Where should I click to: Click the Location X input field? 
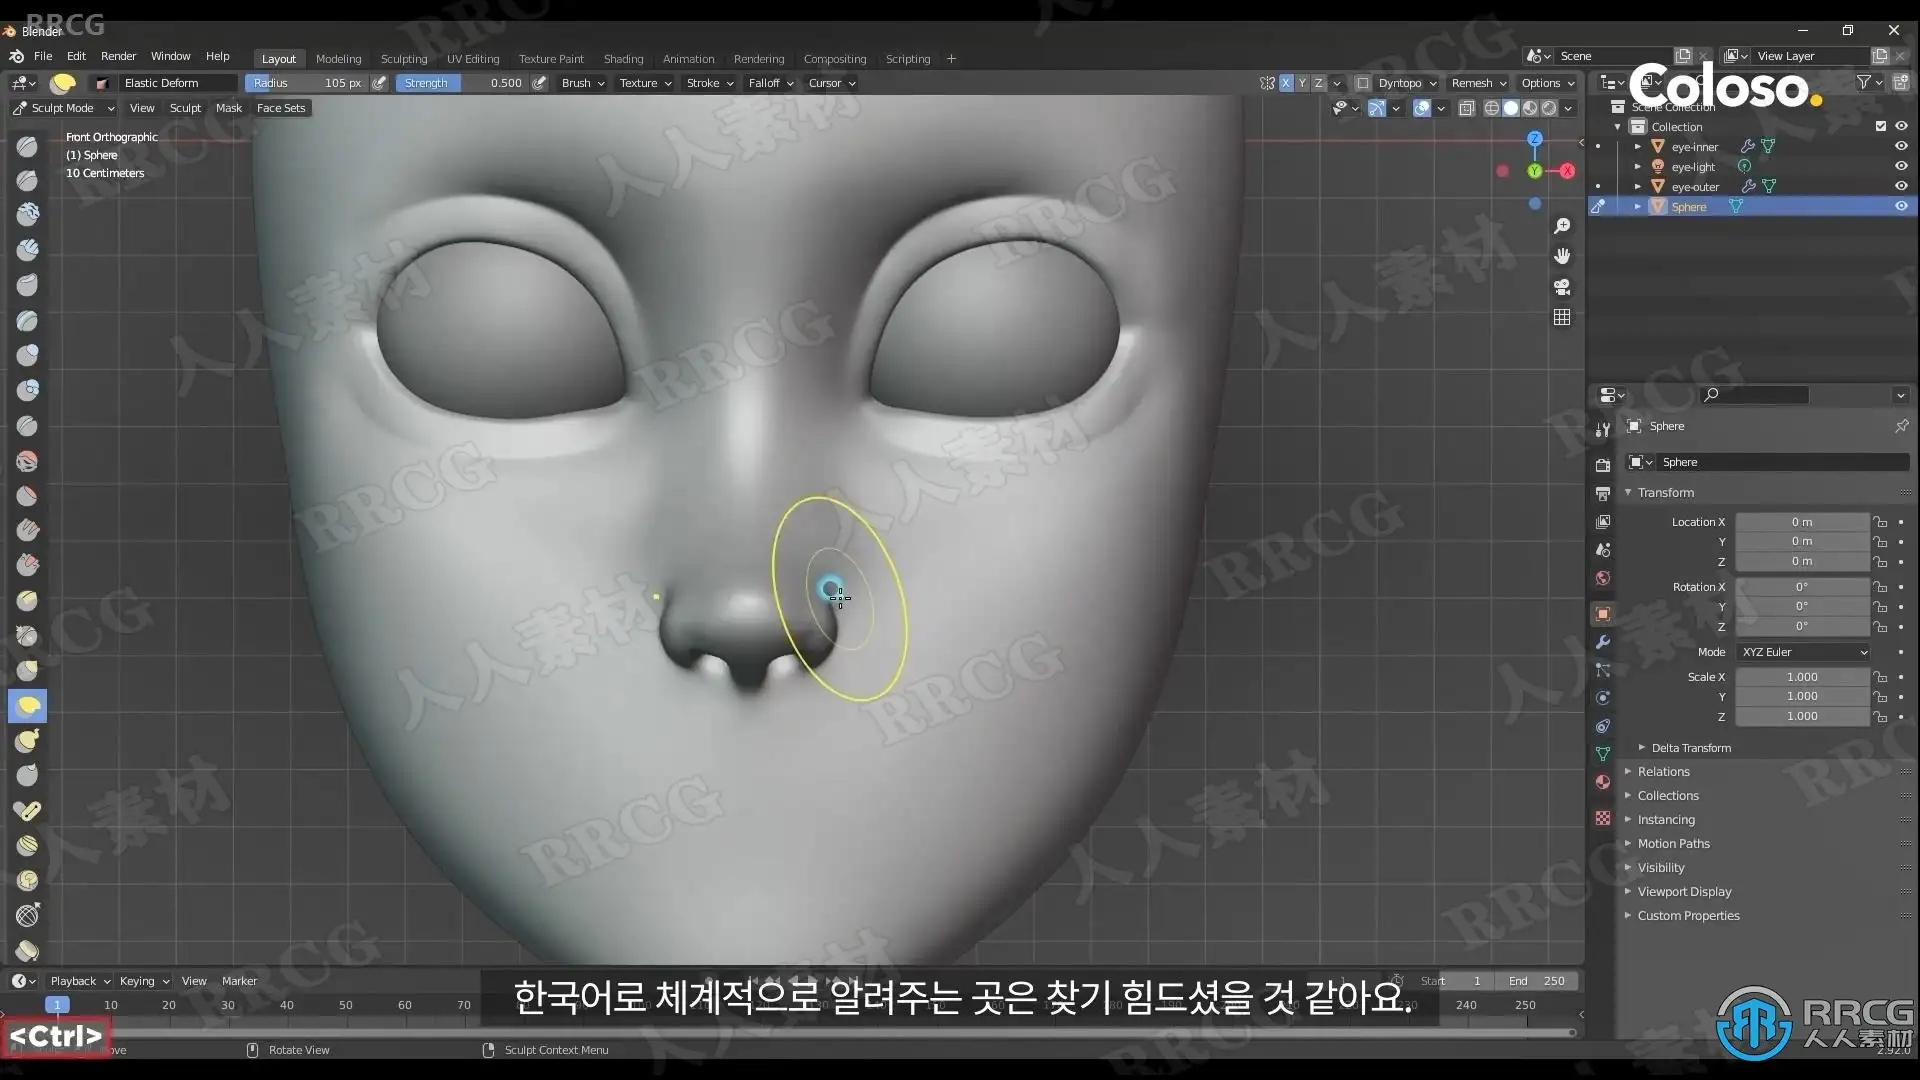coord(1801,522)
